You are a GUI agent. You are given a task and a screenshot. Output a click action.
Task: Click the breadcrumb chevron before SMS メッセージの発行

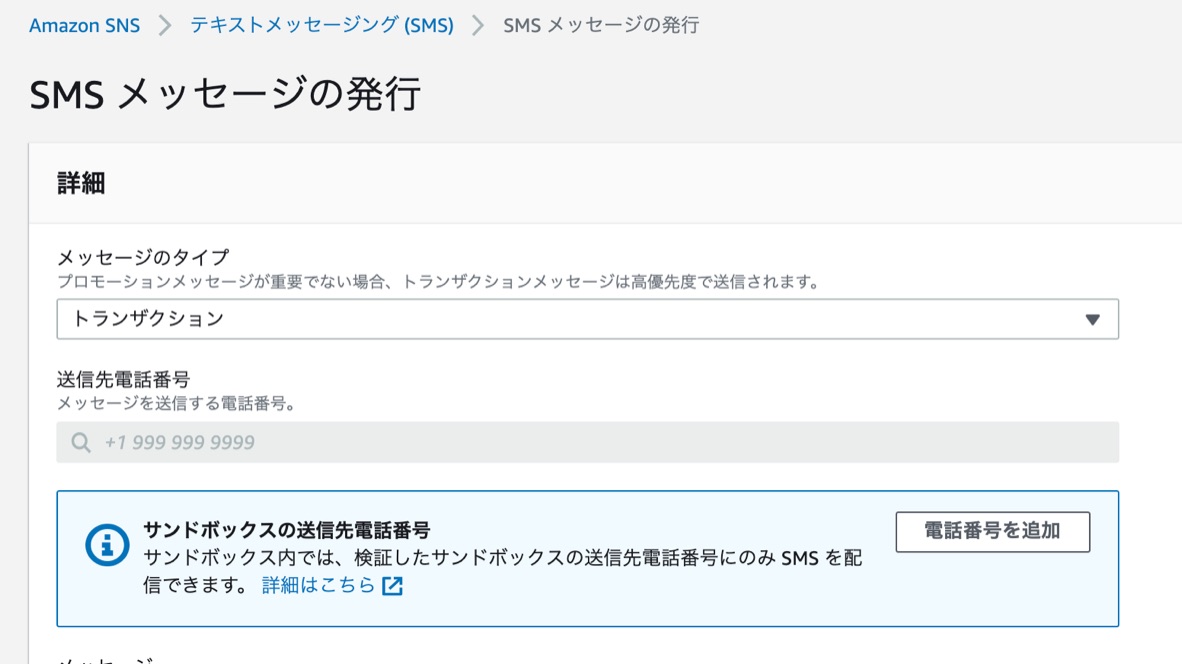click(x=476, y=24)
